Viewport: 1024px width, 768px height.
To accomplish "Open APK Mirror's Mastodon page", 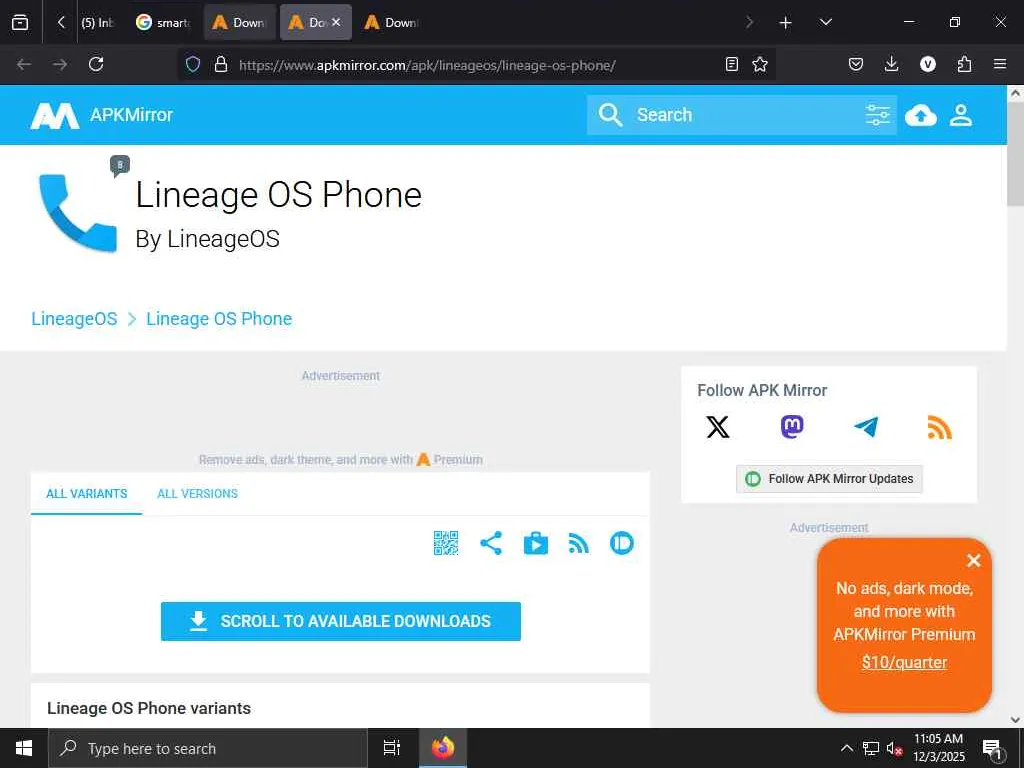I will [x=792, y=427].
